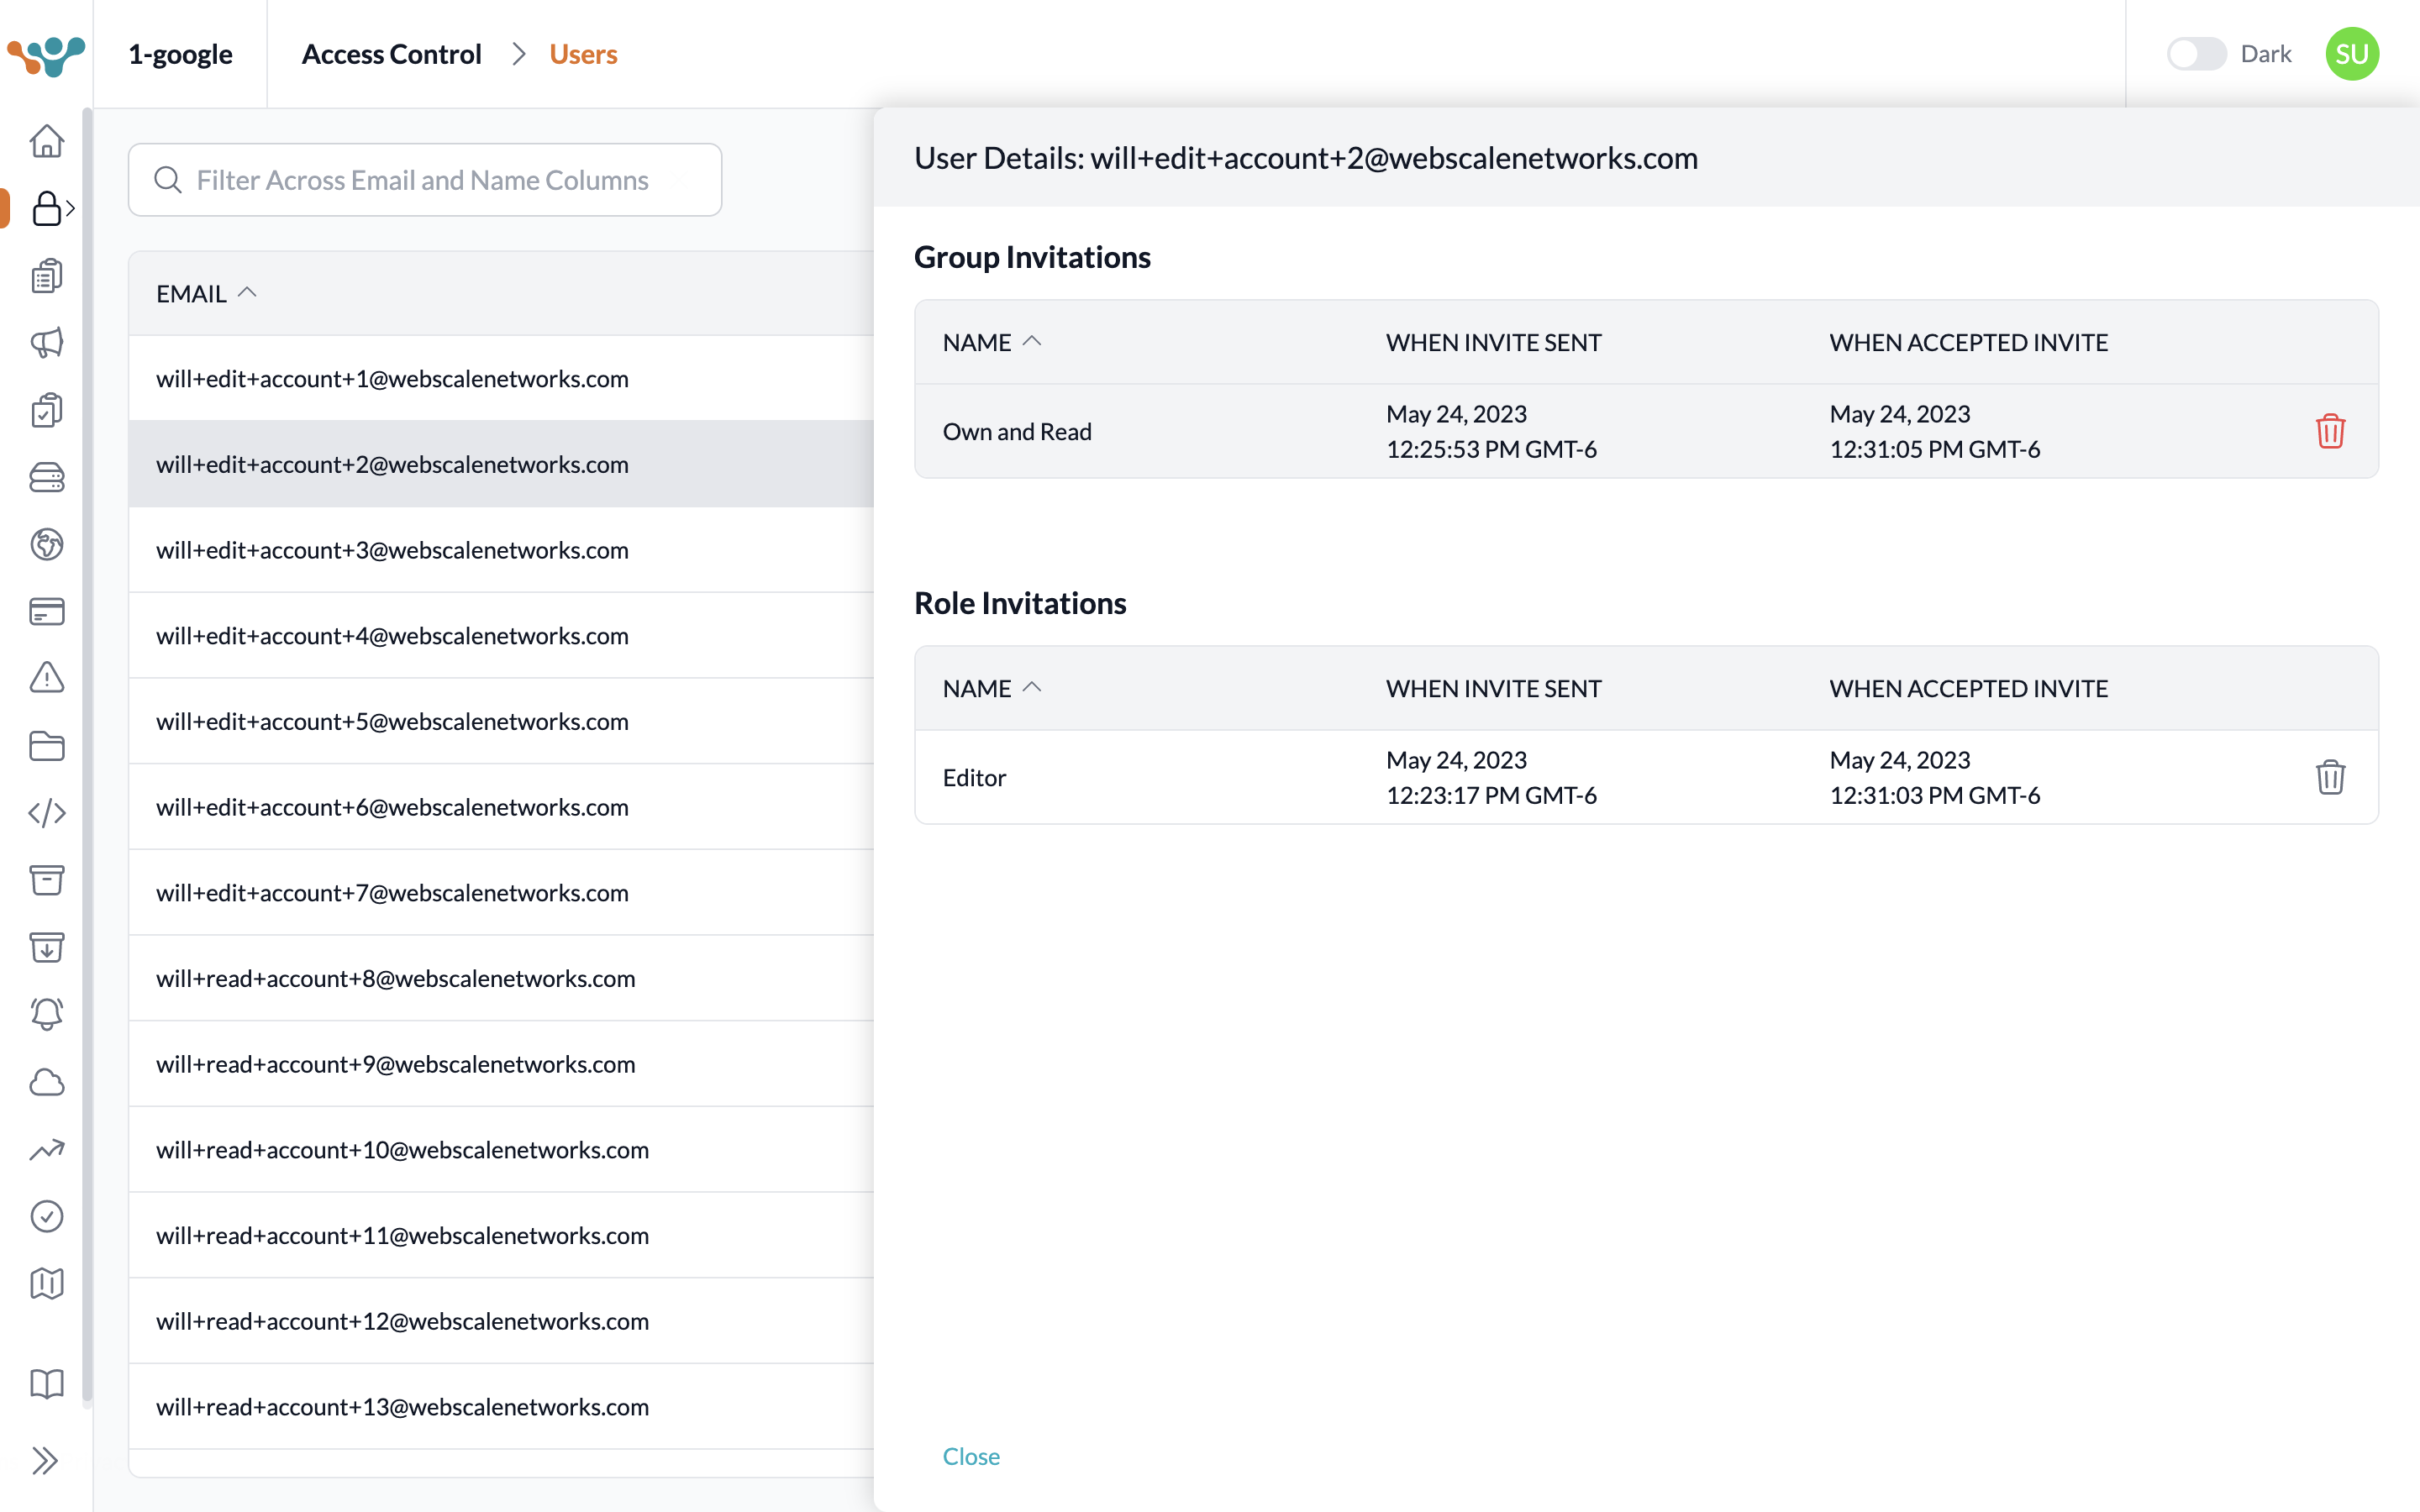
Task: Click the Users breadcrumb item
Action: tap(583, 54)
